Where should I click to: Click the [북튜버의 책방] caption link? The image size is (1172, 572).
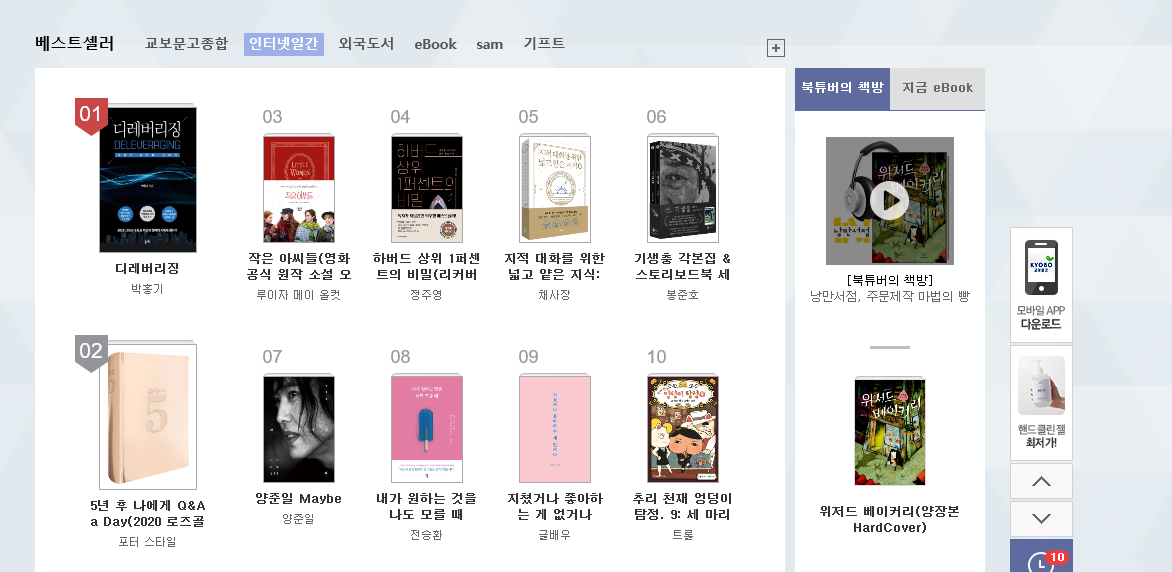(x=889, y=280)
